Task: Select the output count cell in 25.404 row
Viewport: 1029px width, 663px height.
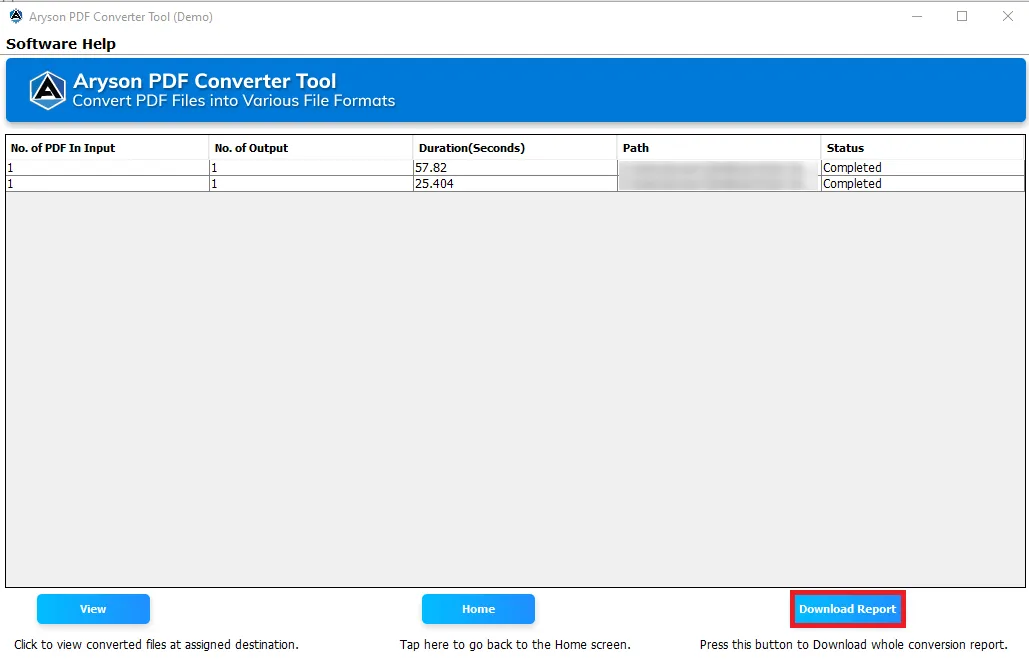Action: point(310,184)
